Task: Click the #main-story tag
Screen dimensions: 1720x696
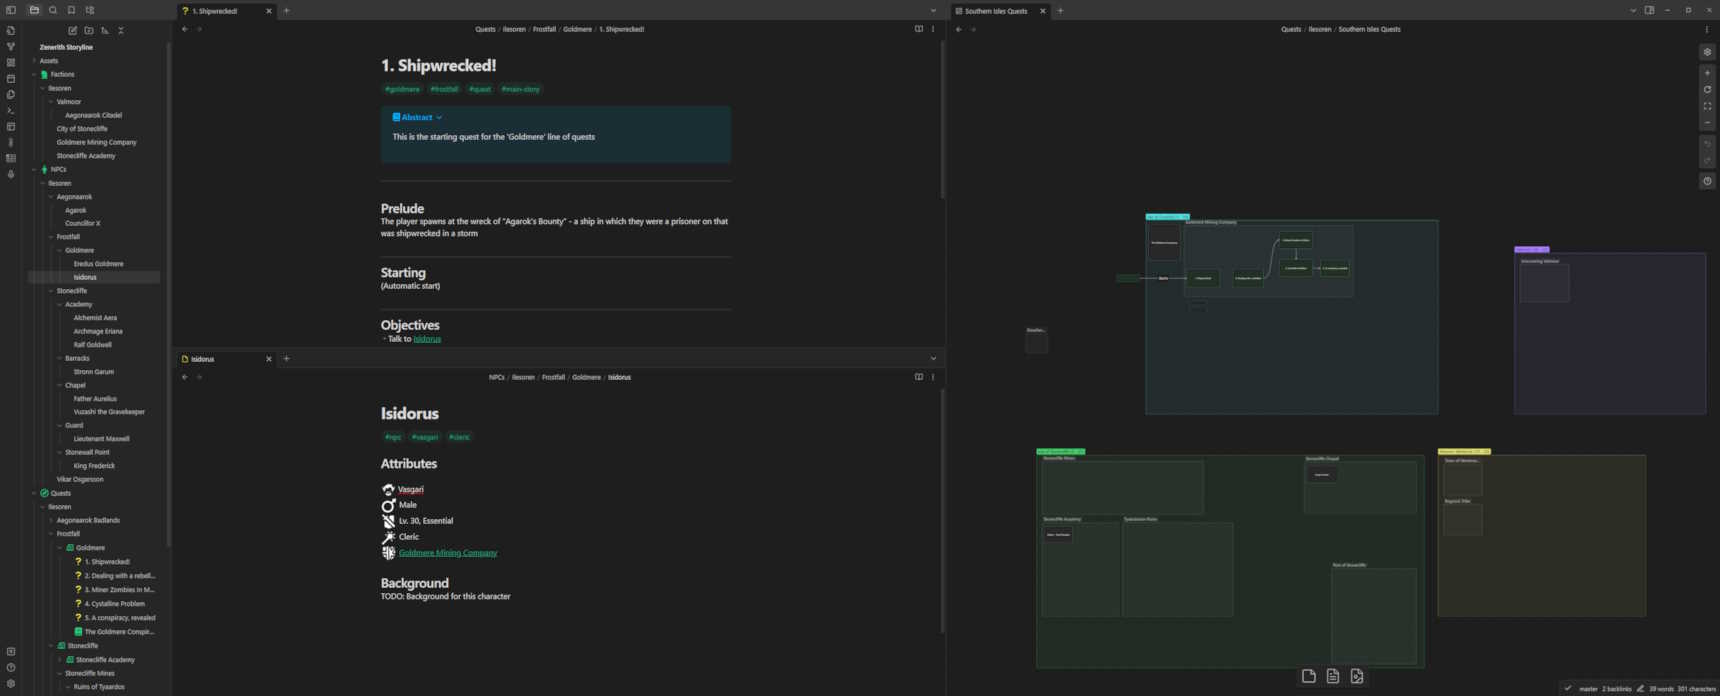Action: (520, 89)
